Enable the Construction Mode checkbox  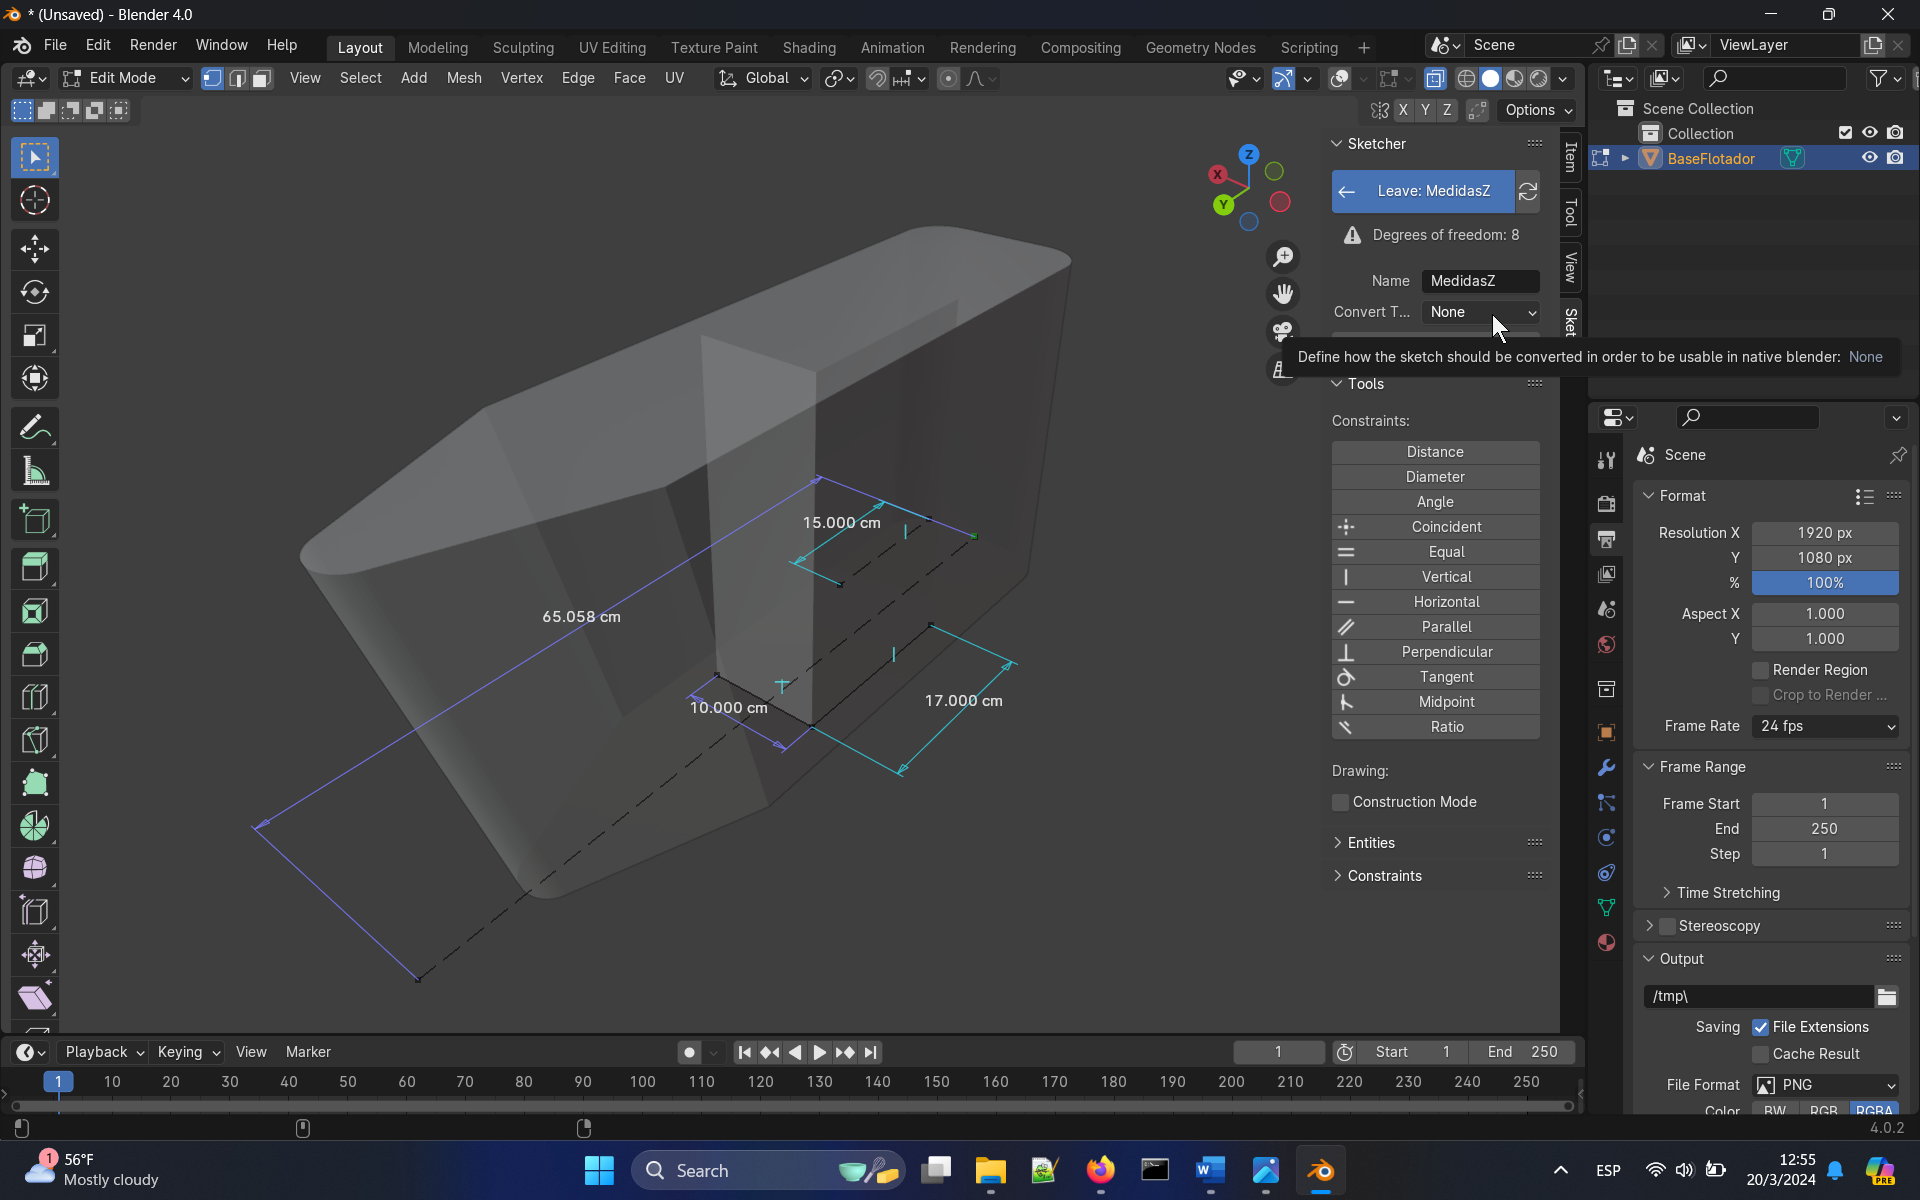pyautogui.click(x=1341, y=802)
